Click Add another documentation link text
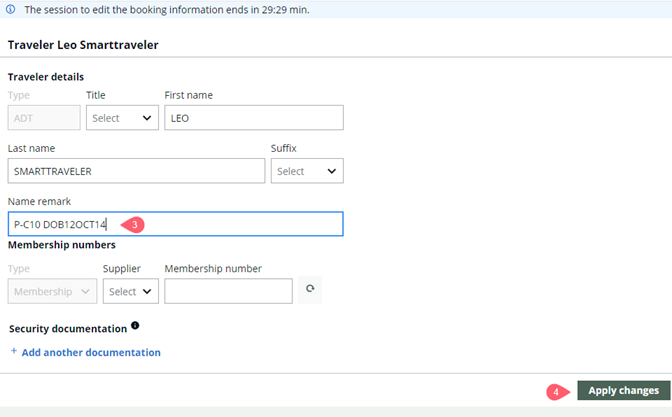This screenshot has width=672, height=417. [x=91, y=352]
